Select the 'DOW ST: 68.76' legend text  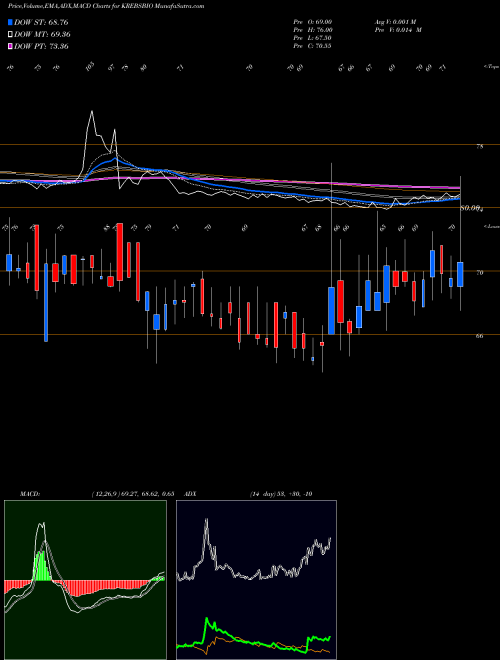click(x=41, y=22)
